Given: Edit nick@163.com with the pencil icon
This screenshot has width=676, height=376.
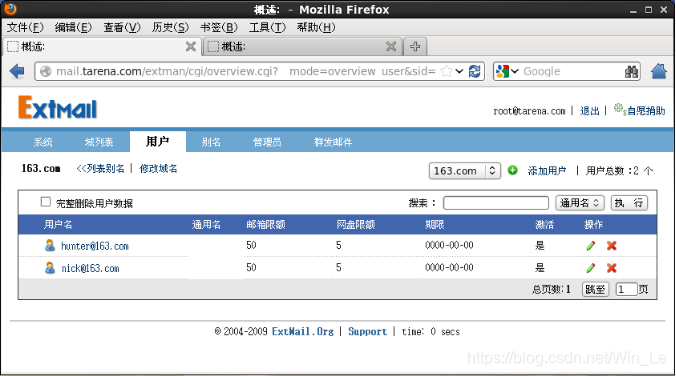Looking at the screenshot, I should pos(591,268).
